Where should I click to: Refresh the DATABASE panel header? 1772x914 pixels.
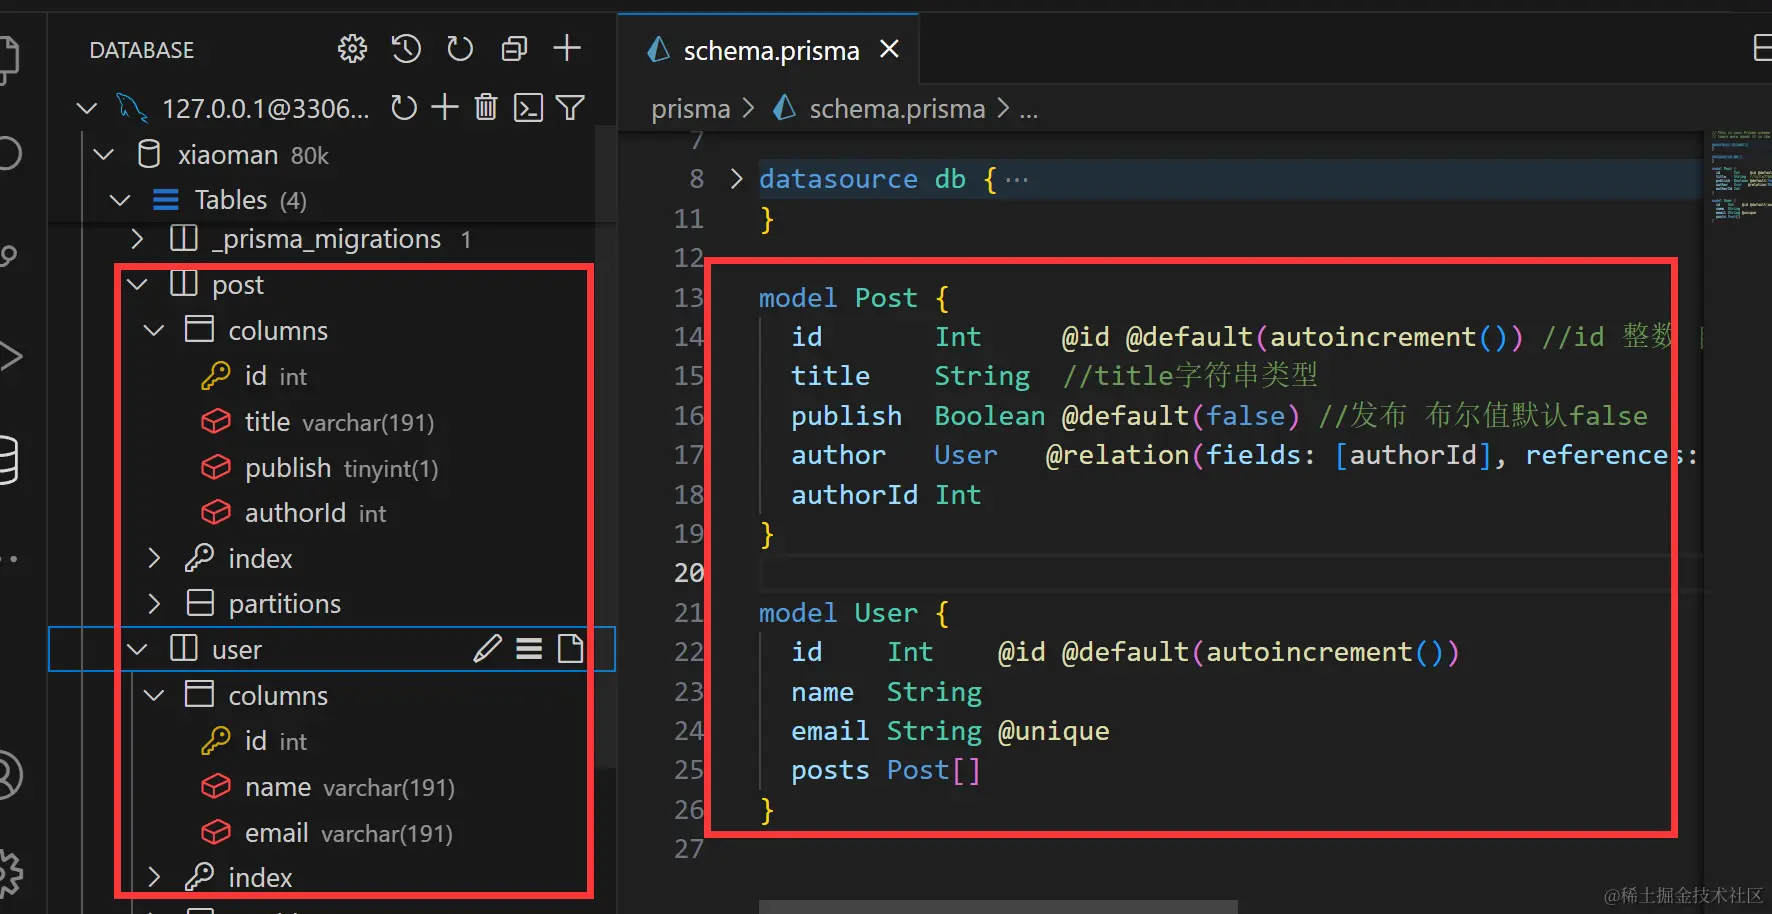click(460, 49)
